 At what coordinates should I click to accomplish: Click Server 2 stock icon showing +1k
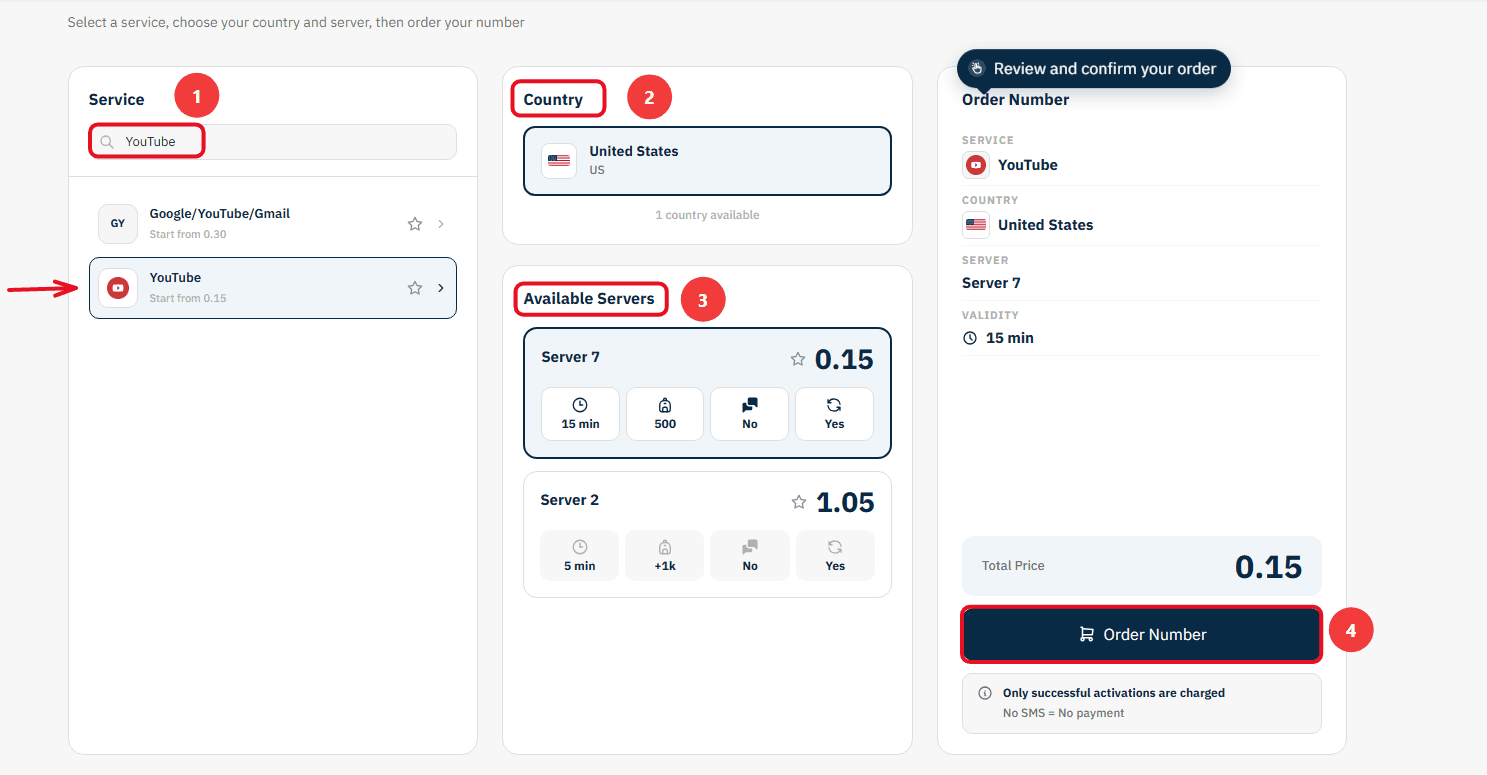pyautogui.click(x=665, y=547)
